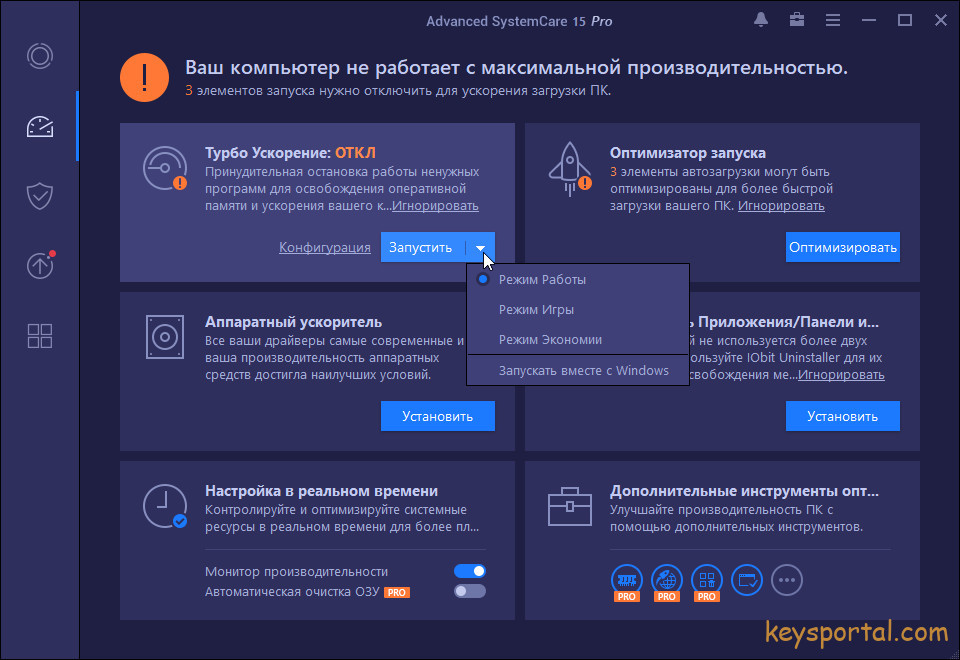The width and height of the screenshot is (960, 660).
Task: Turn off the Performance Monitor switch
Action: [x=469, y=571]
